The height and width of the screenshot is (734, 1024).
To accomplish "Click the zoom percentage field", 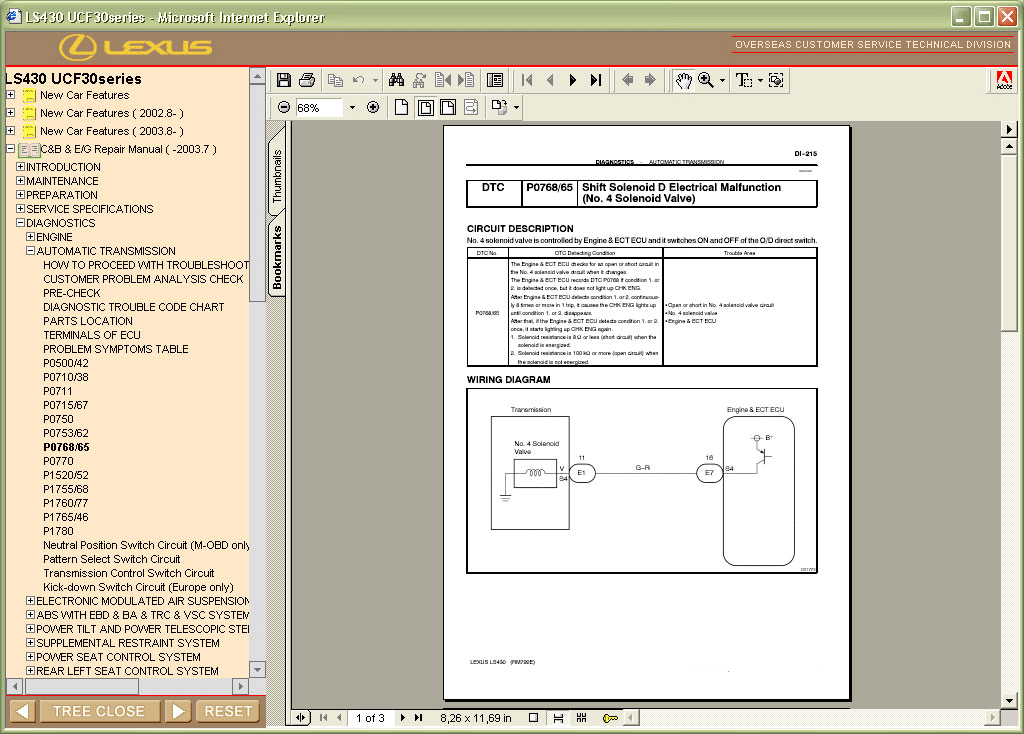I will (x=319, y=107).
